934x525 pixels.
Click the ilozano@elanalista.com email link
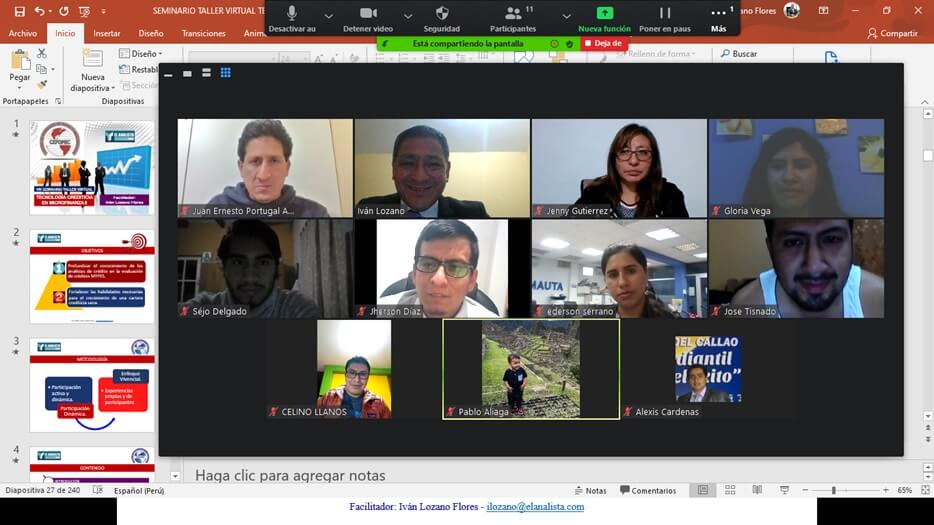tap(535, 507)
